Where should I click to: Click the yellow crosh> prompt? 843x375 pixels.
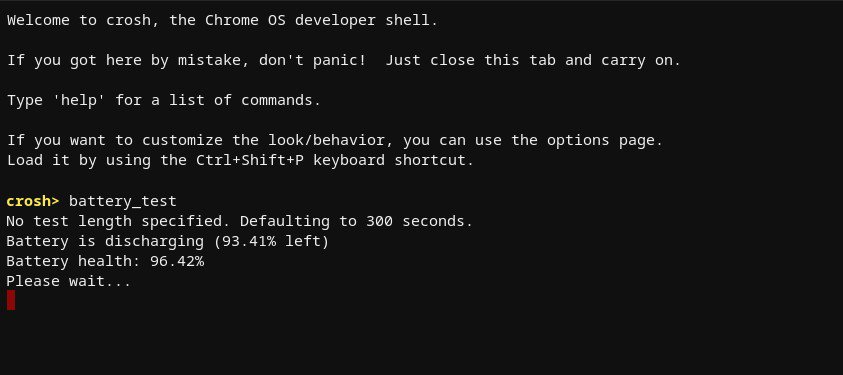(33, 201)
